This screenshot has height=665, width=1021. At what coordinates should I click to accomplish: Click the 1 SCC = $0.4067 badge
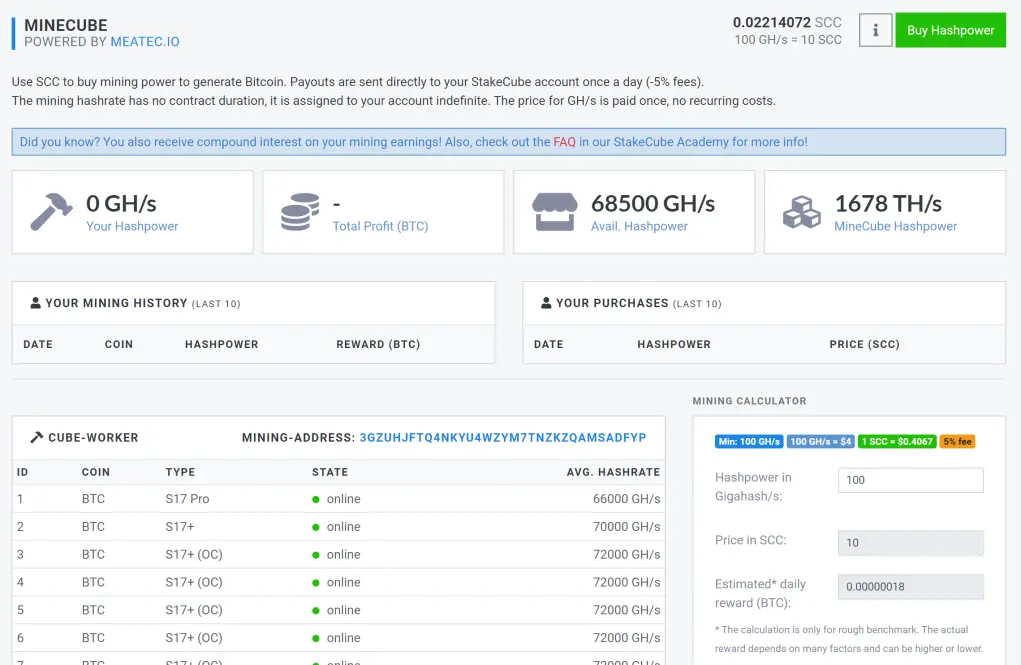(897, 442)
